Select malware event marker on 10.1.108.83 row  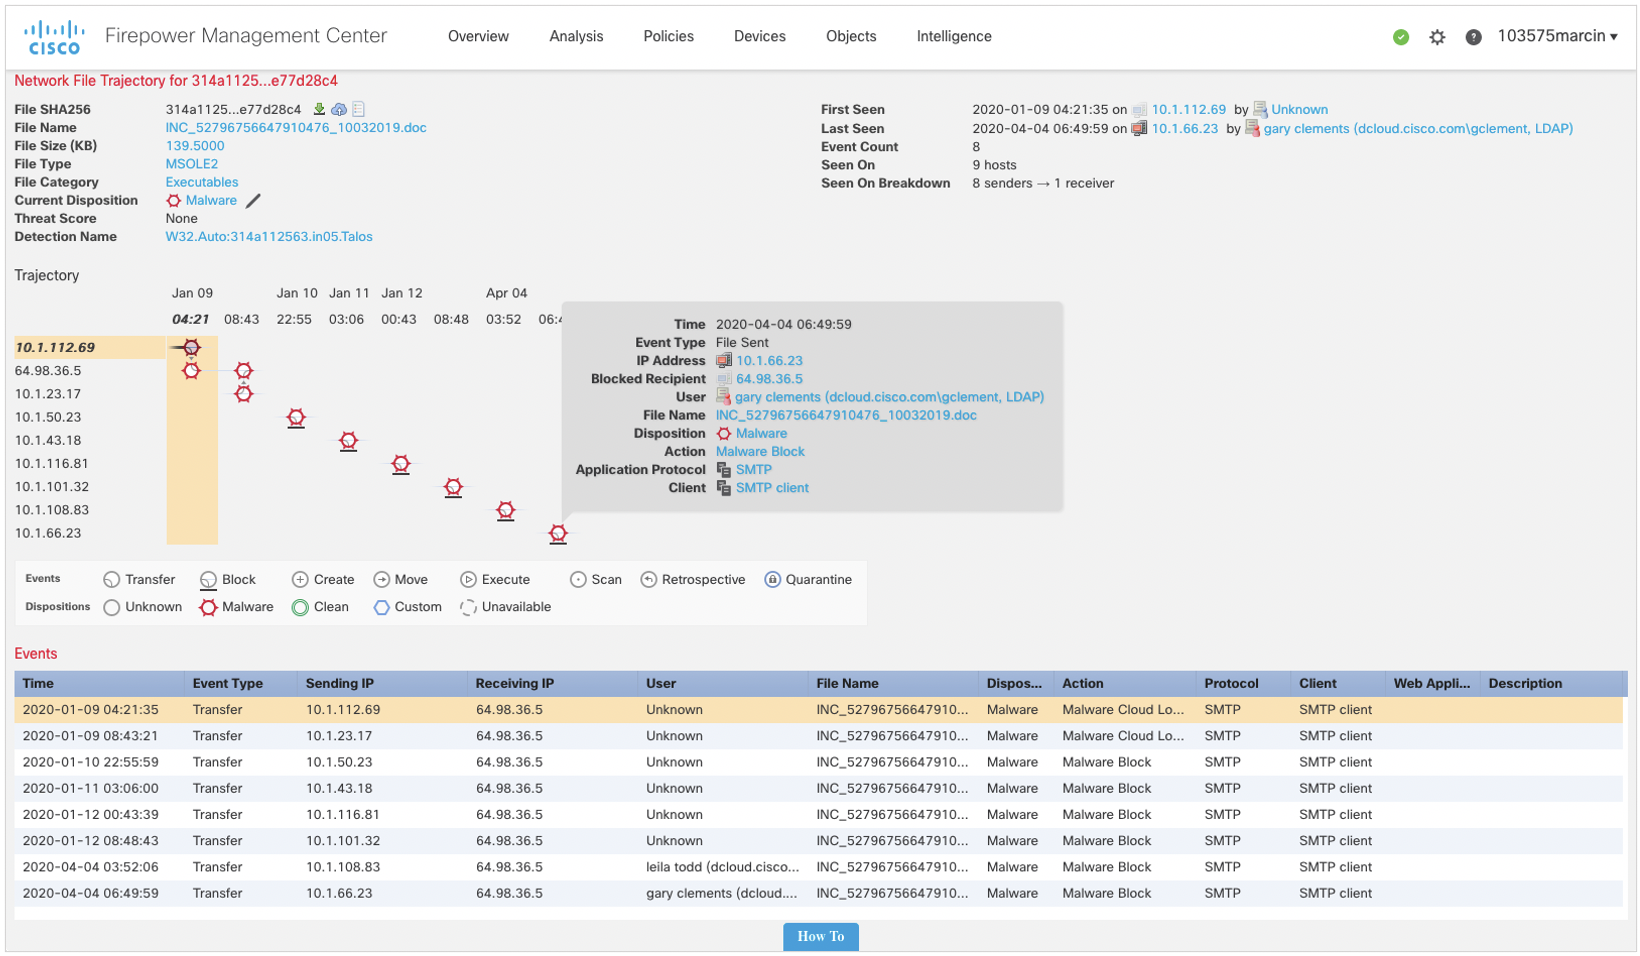coord(506,510)
